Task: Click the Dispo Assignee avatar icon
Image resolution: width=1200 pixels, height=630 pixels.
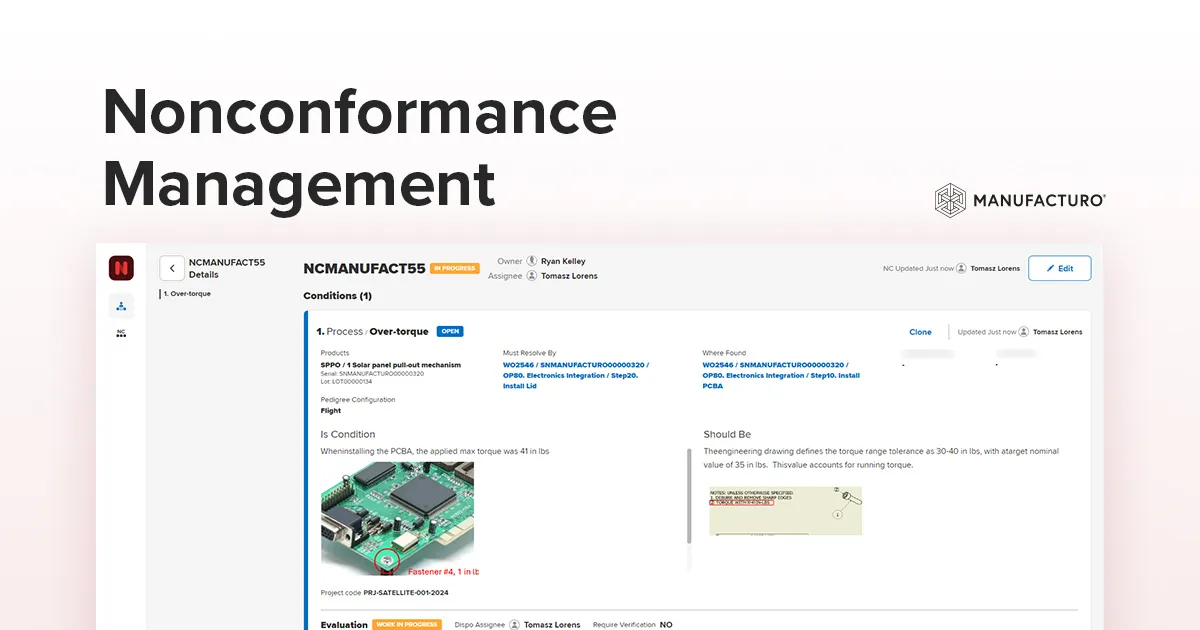Action: click(513, 624)
